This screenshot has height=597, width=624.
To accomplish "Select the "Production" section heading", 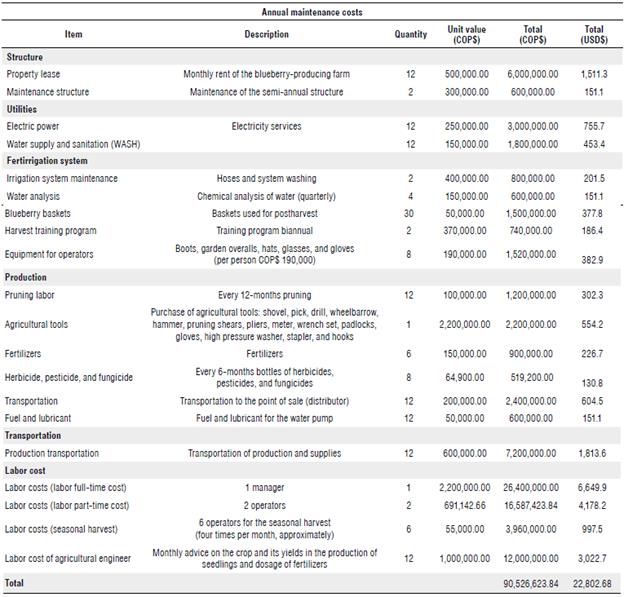I will click(x=27, y=277).
